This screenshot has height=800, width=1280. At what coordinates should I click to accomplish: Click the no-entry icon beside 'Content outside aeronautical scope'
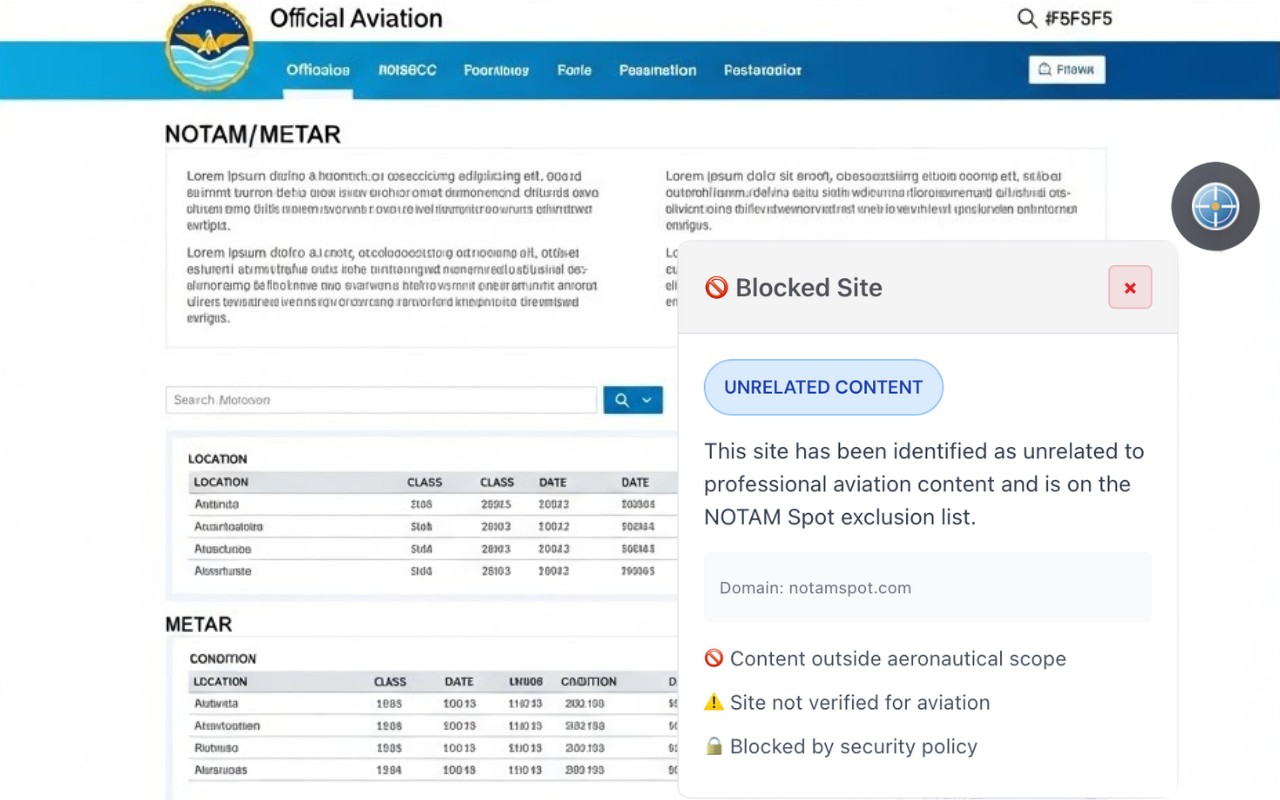[x=714, y=658]
